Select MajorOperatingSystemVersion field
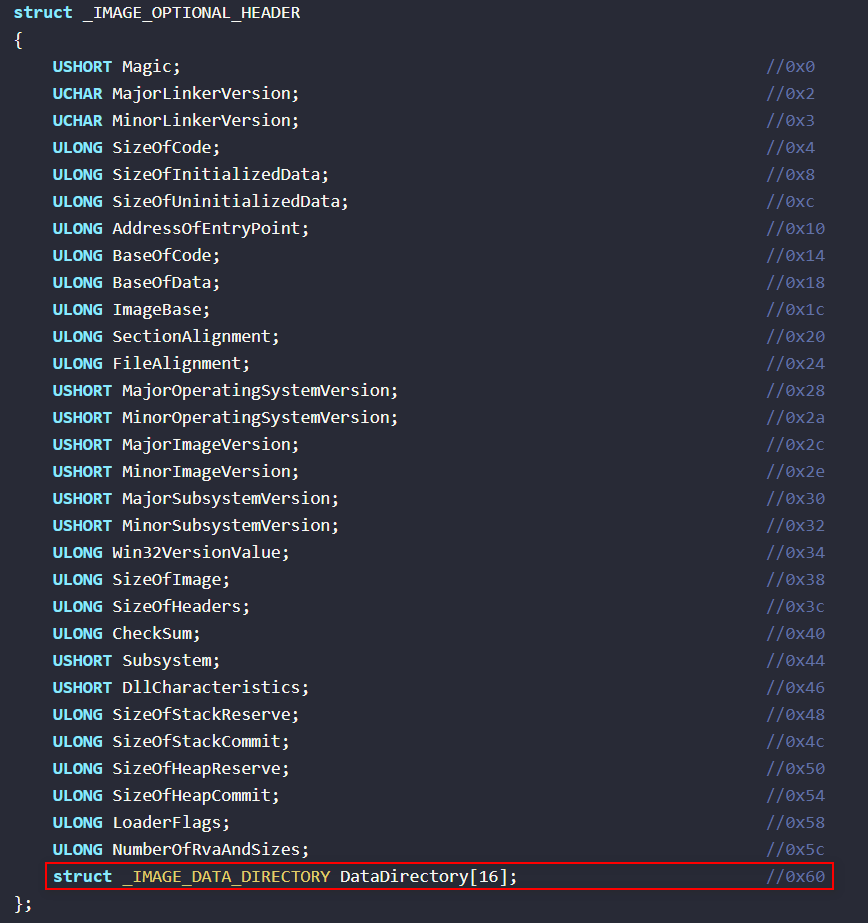Screen dimensions: 868x923 (260, 391)
